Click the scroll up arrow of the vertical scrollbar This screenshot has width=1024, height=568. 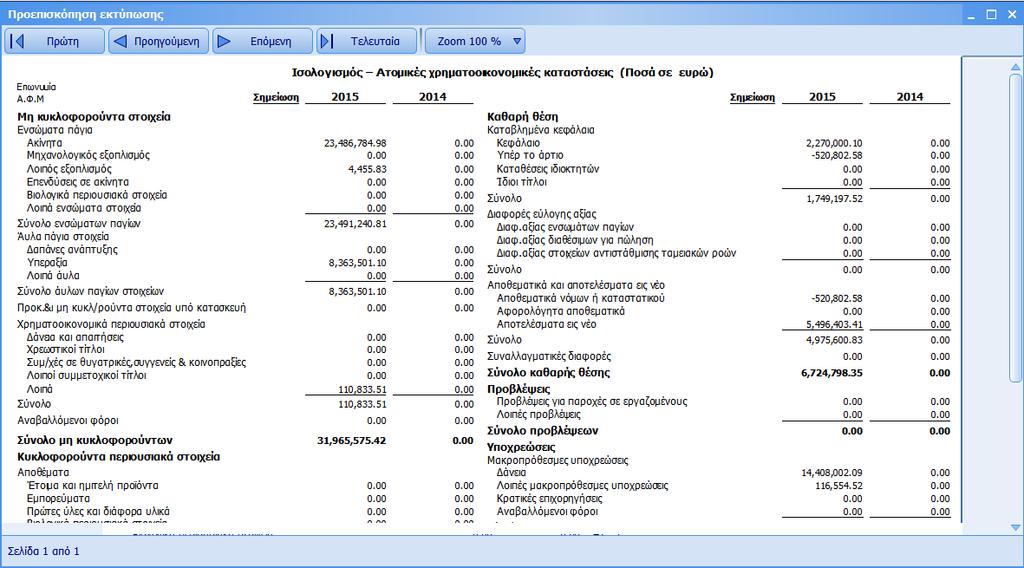[x=1016, y=67]
